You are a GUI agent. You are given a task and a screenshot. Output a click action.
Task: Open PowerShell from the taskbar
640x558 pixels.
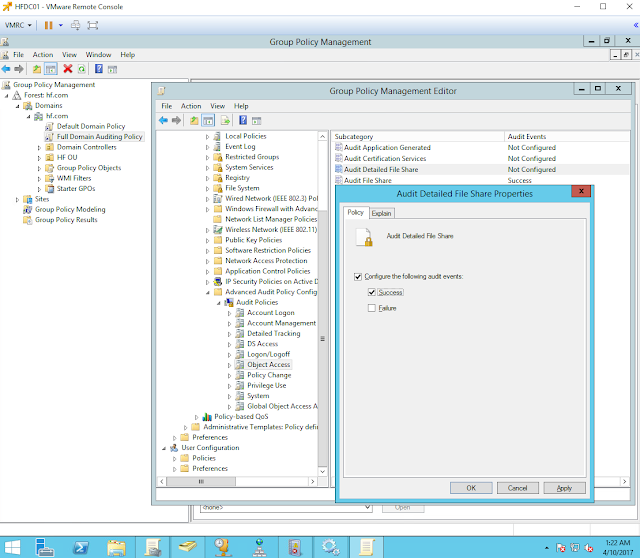tap(80, 547)
